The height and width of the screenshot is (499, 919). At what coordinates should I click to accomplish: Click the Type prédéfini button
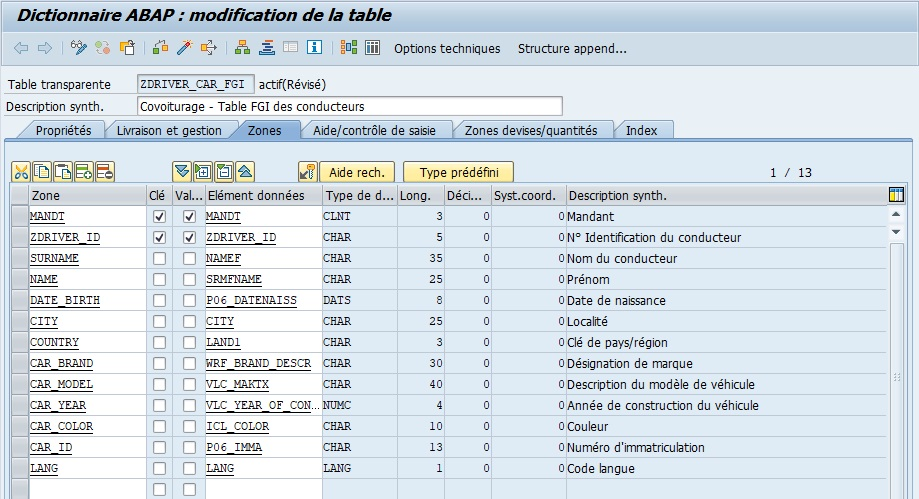click(x=459, y=173)
